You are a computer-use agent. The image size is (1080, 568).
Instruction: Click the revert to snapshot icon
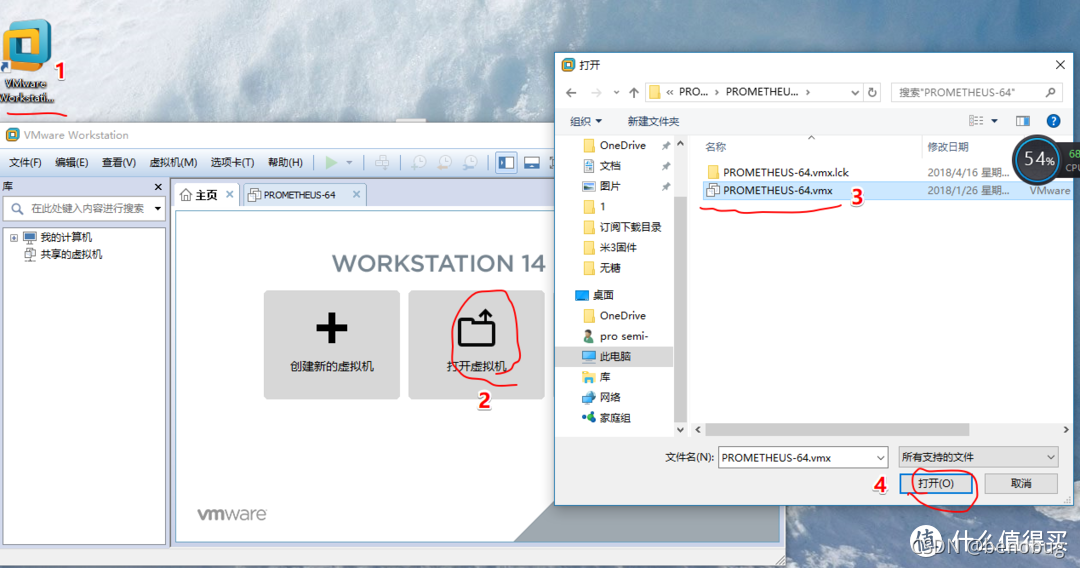pyautogui.click(x=444, y=162)
